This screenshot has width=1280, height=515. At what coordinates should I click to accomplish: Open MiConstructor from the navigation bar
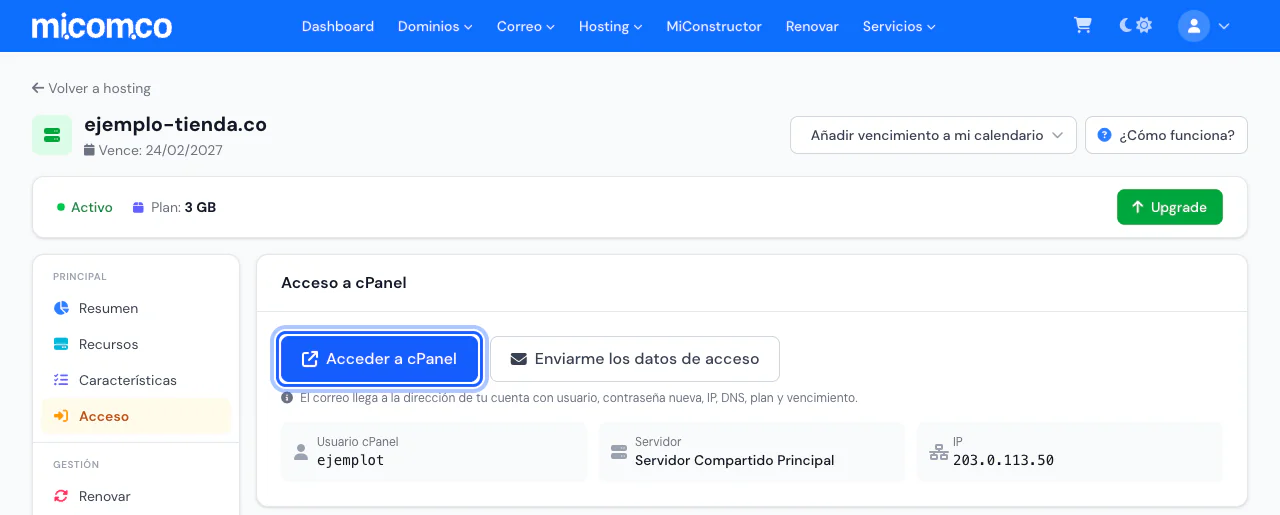tap(714, 26)
